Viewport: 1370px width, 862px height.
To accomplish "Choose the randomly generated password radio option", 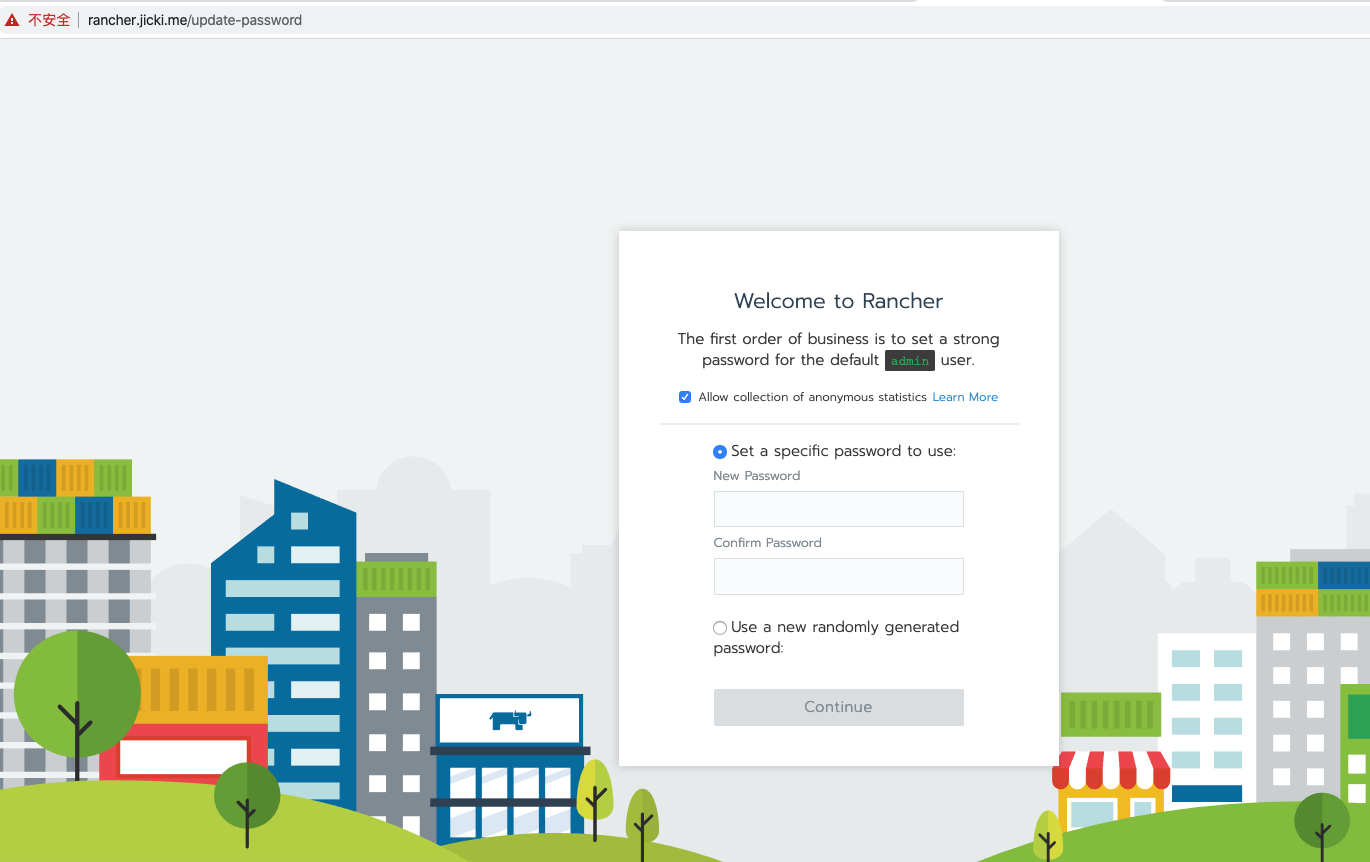I will click(x=720, y=628).
